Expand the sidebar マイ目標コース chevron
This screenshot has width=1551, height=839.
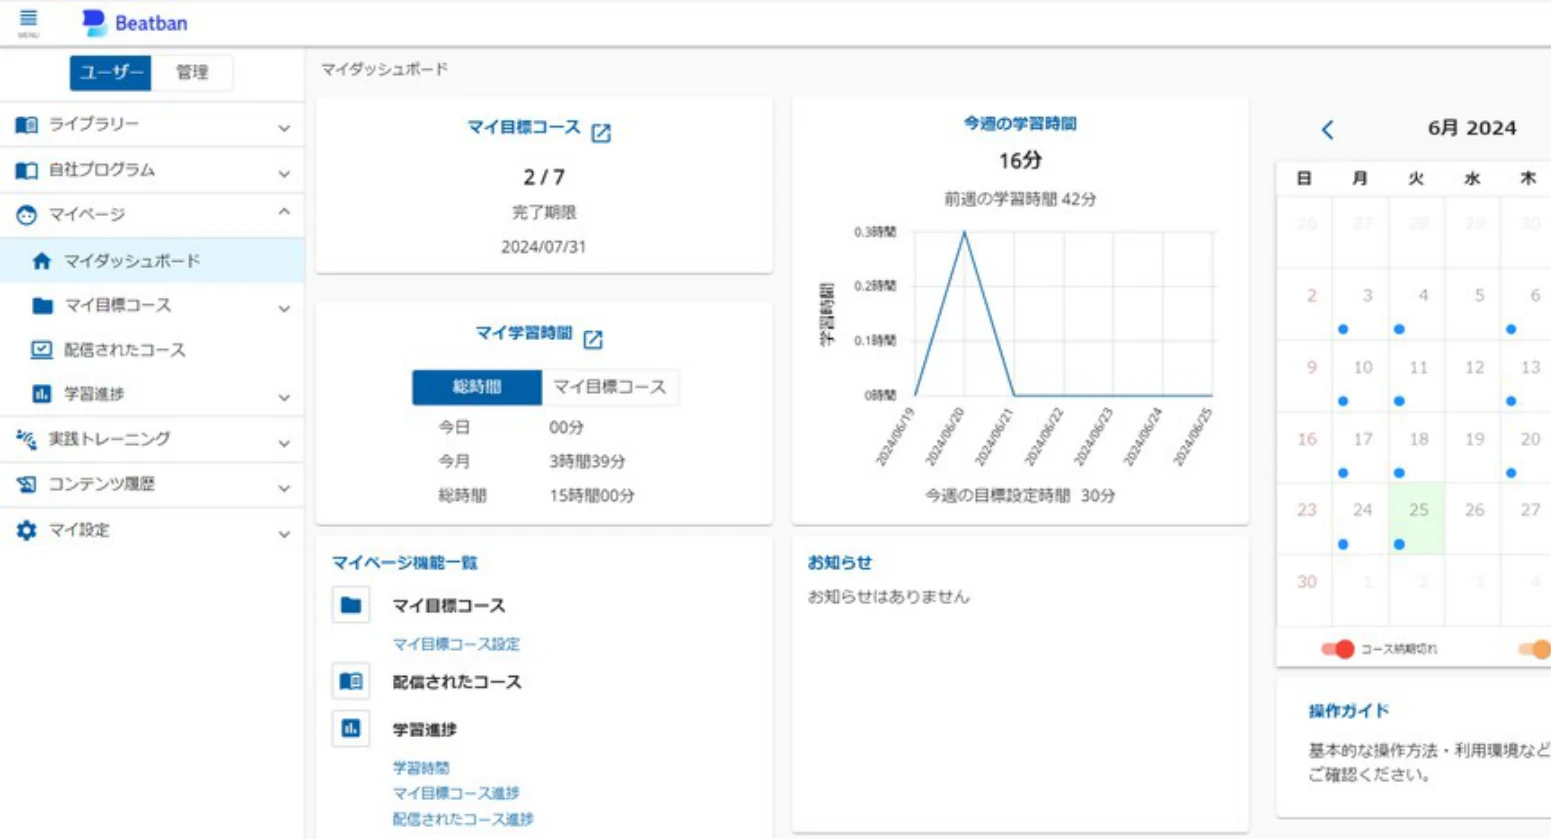tap(284, 308)
